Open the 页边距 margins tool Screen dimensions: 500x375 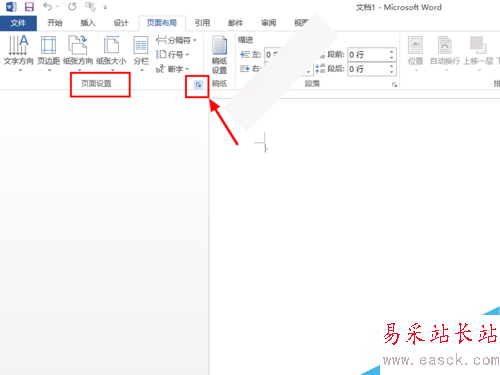coord(49,53)
